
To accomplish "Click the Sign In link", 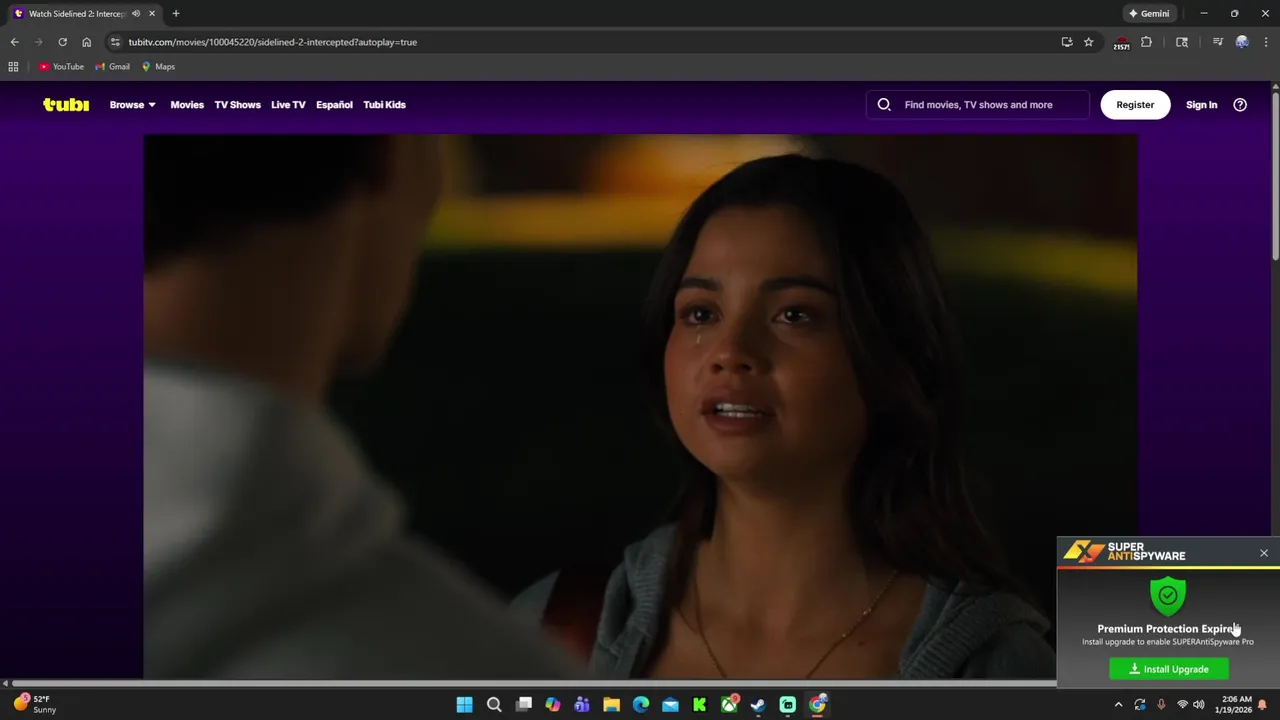I will point(1201,104).
